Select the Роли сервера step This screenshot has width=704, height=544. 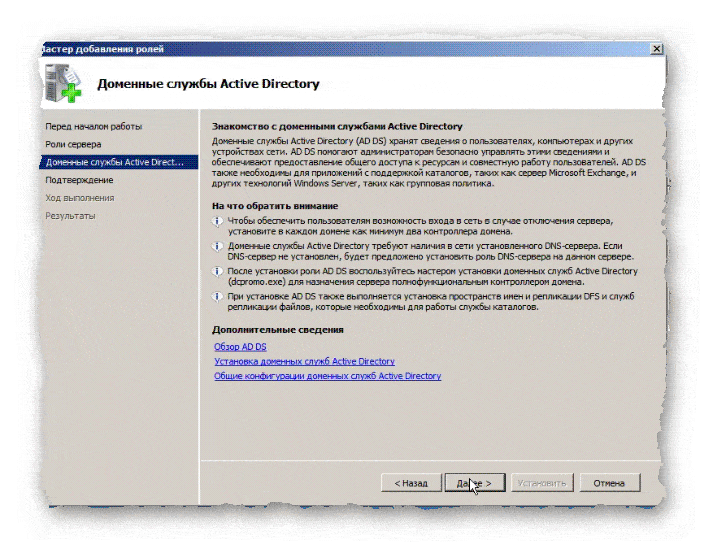point(73,145)
